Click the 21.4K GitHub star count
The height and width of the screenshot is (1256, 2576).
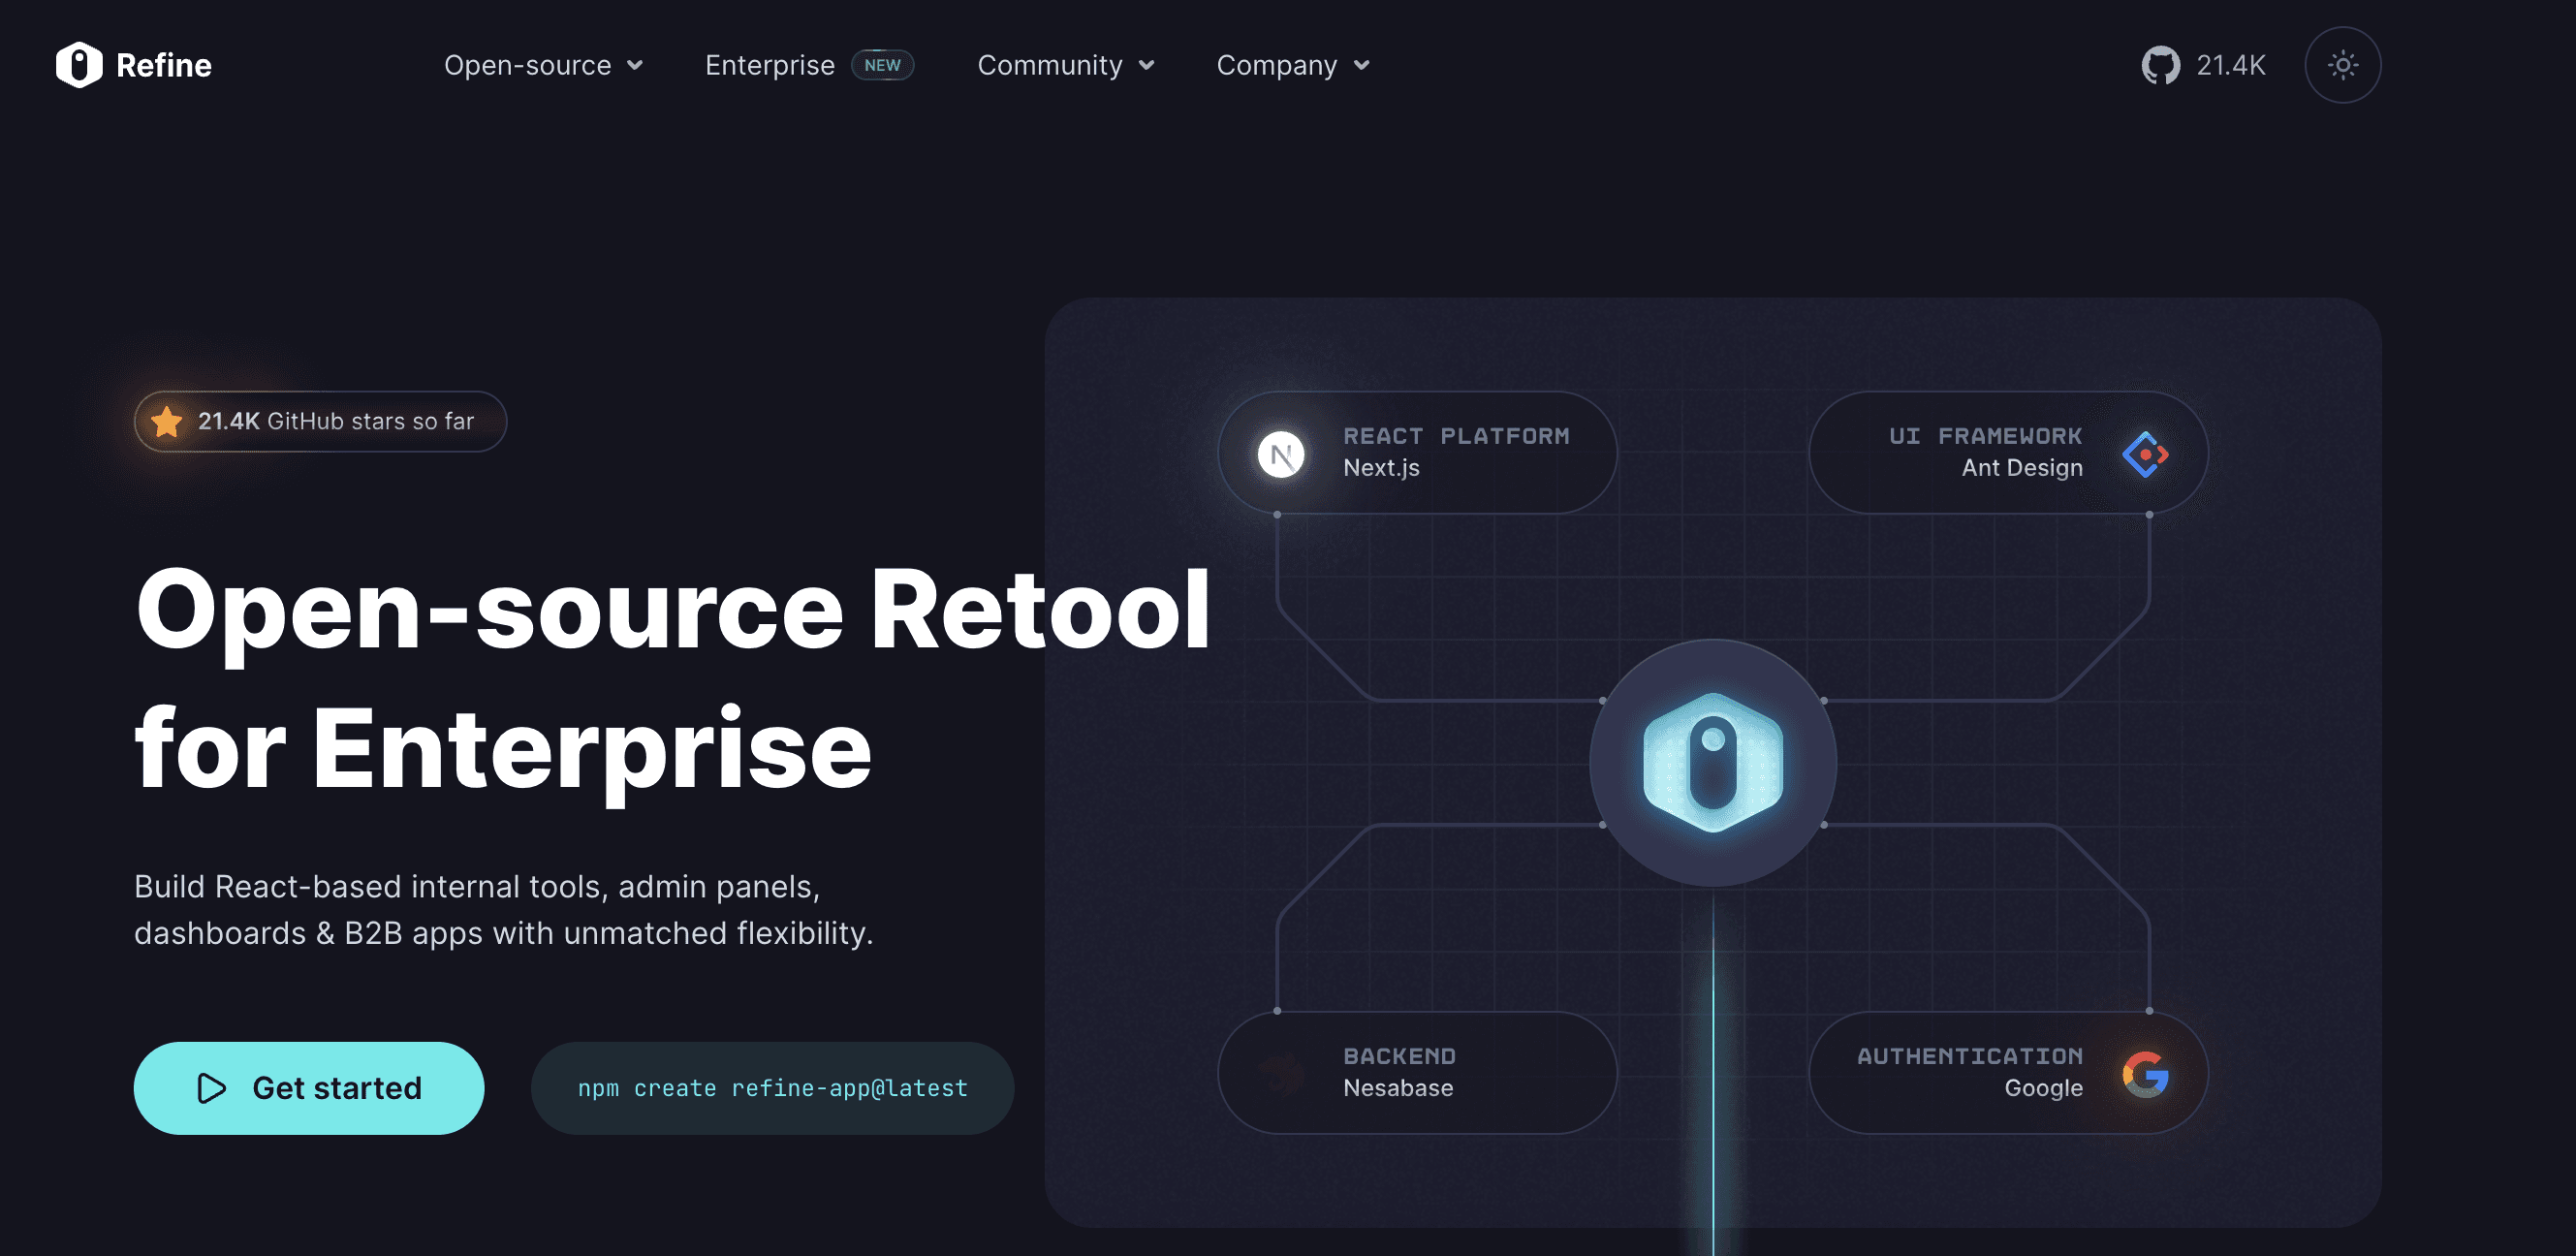point(2231,65)
